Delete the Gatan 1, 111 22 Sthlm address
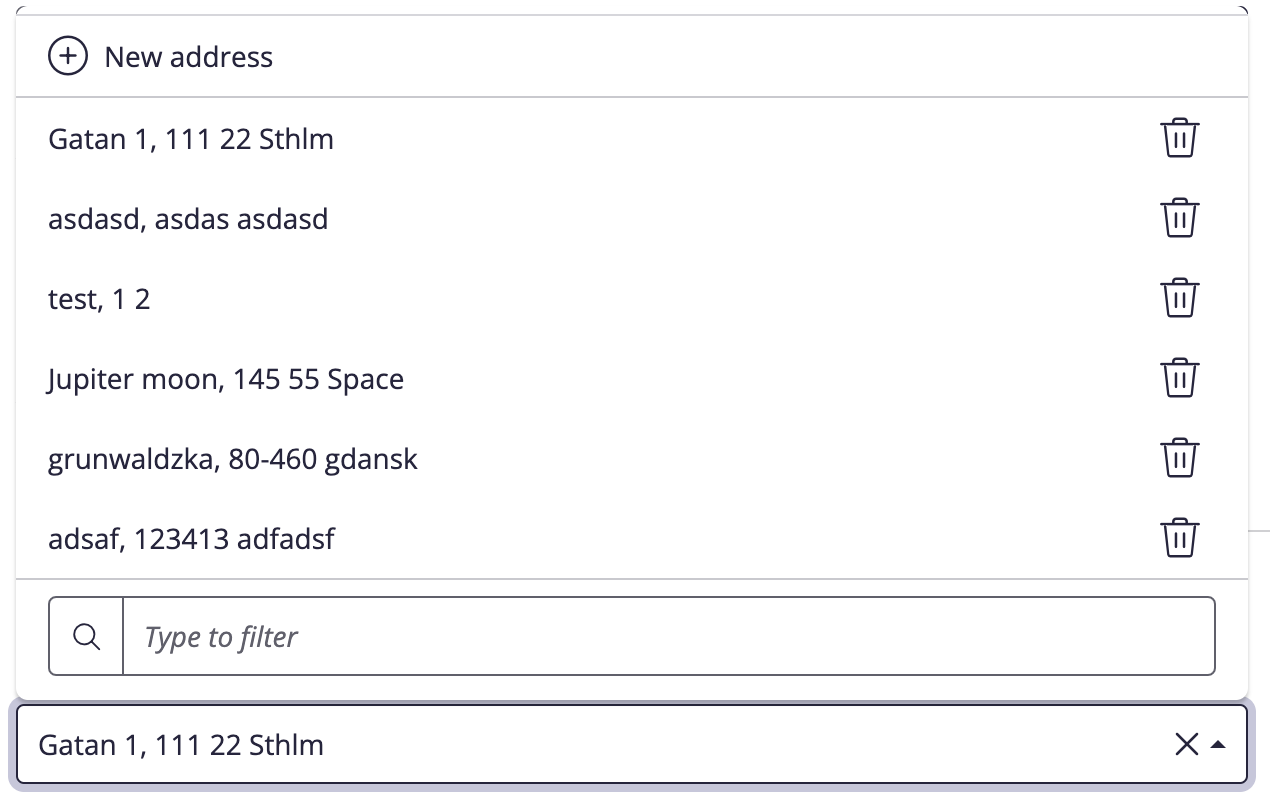 1179,138
